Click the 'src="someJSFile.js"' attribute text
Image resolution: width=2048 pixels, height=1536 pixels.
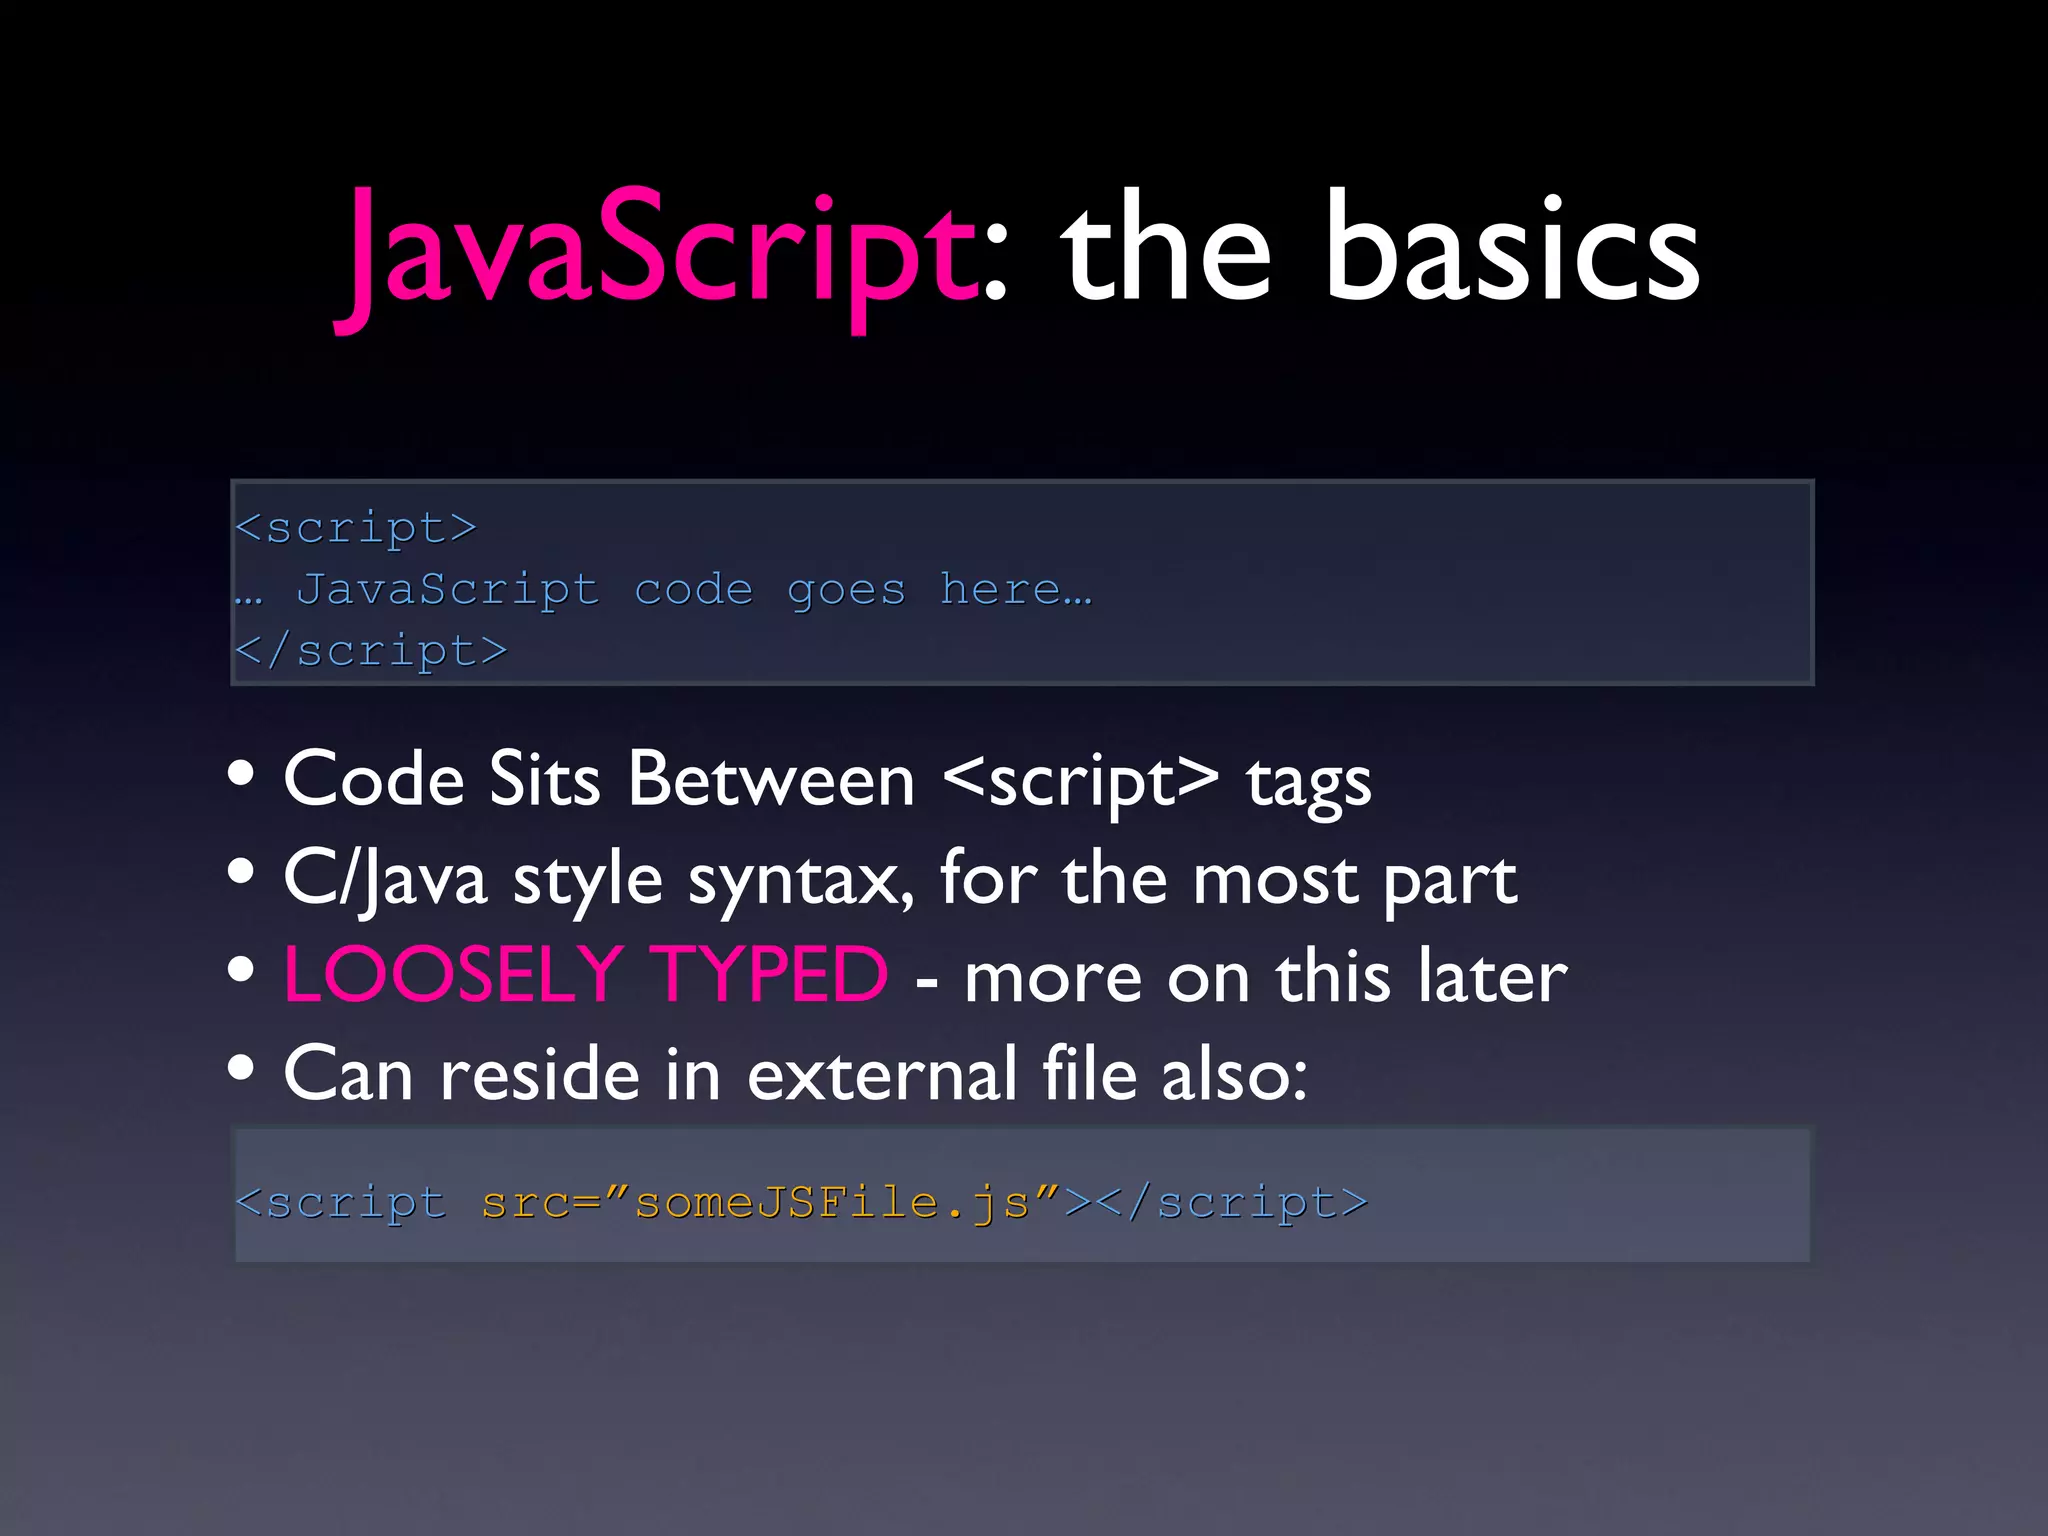pyautogui.click(x=770, y=1204)
